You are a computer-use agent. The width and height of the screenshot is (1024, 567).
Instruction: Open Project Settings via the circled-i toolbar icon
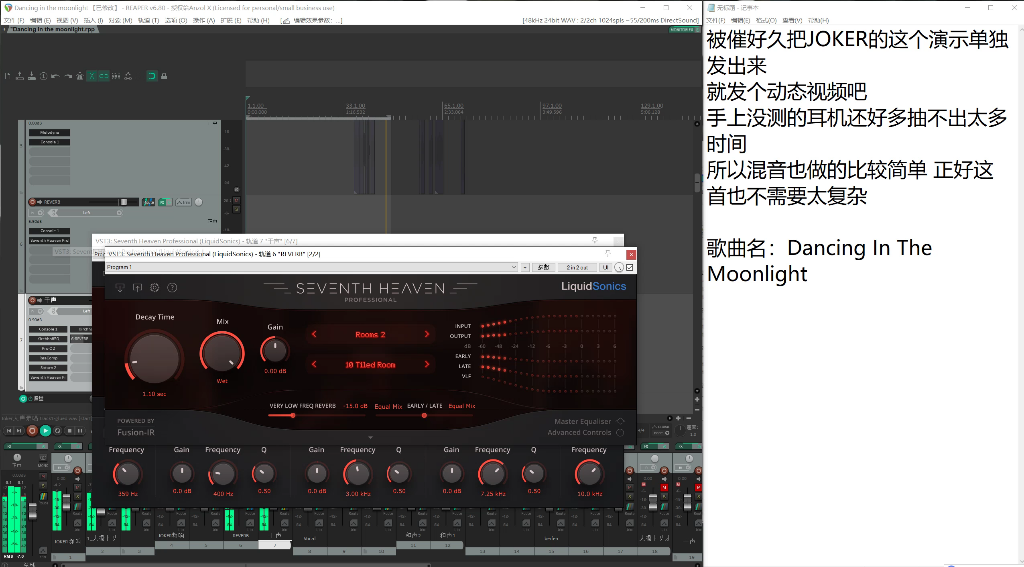pos(44,76)
